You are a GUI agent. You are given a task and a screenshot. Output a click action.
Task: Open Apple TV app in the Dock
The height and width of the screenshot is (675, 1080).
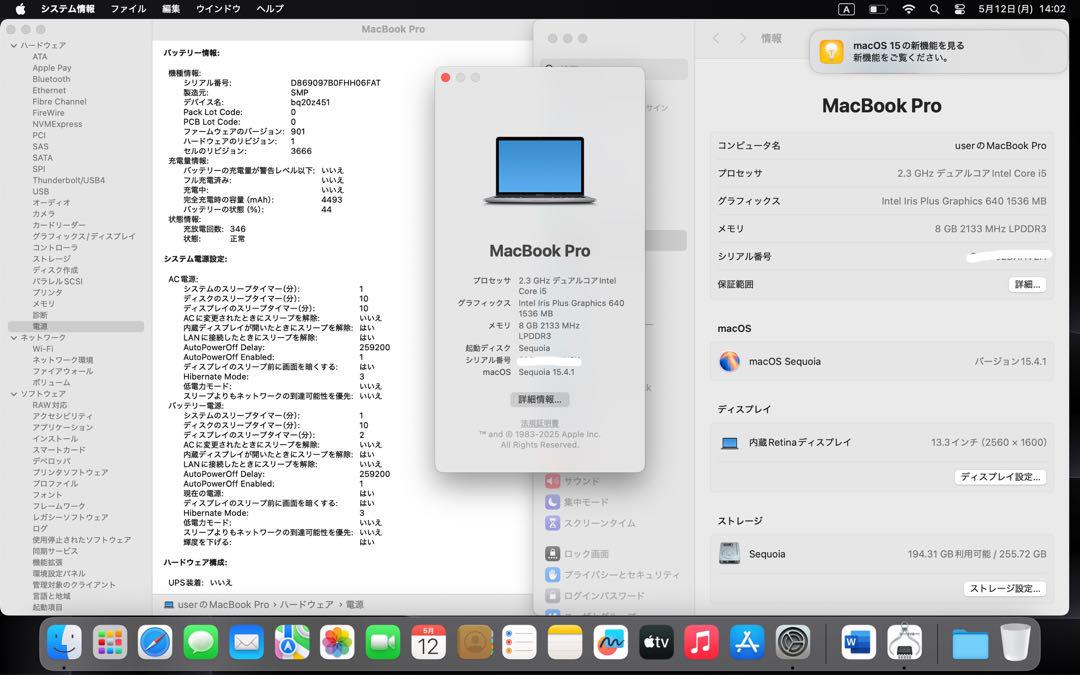point(656,643)
